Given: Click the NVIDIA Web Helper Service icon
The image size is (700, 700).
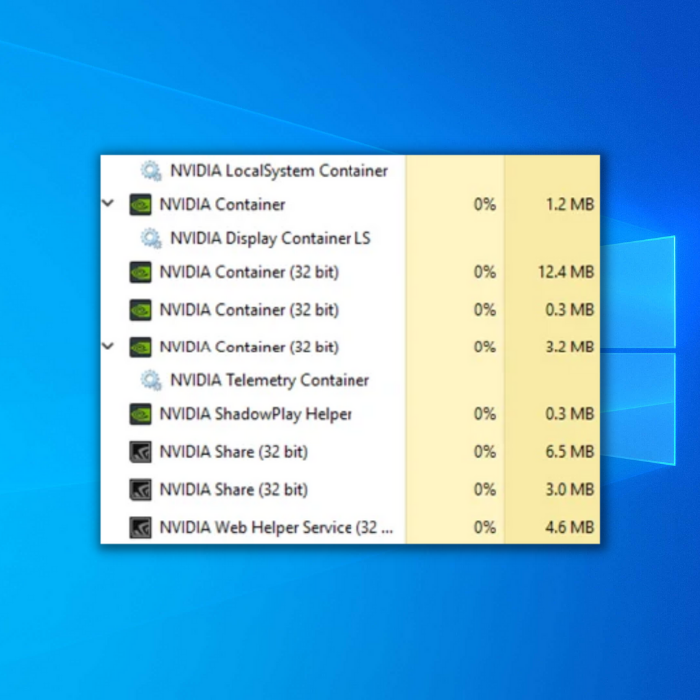Looking at the screenshot, I should pyautogui.click(x=140, y=528).
